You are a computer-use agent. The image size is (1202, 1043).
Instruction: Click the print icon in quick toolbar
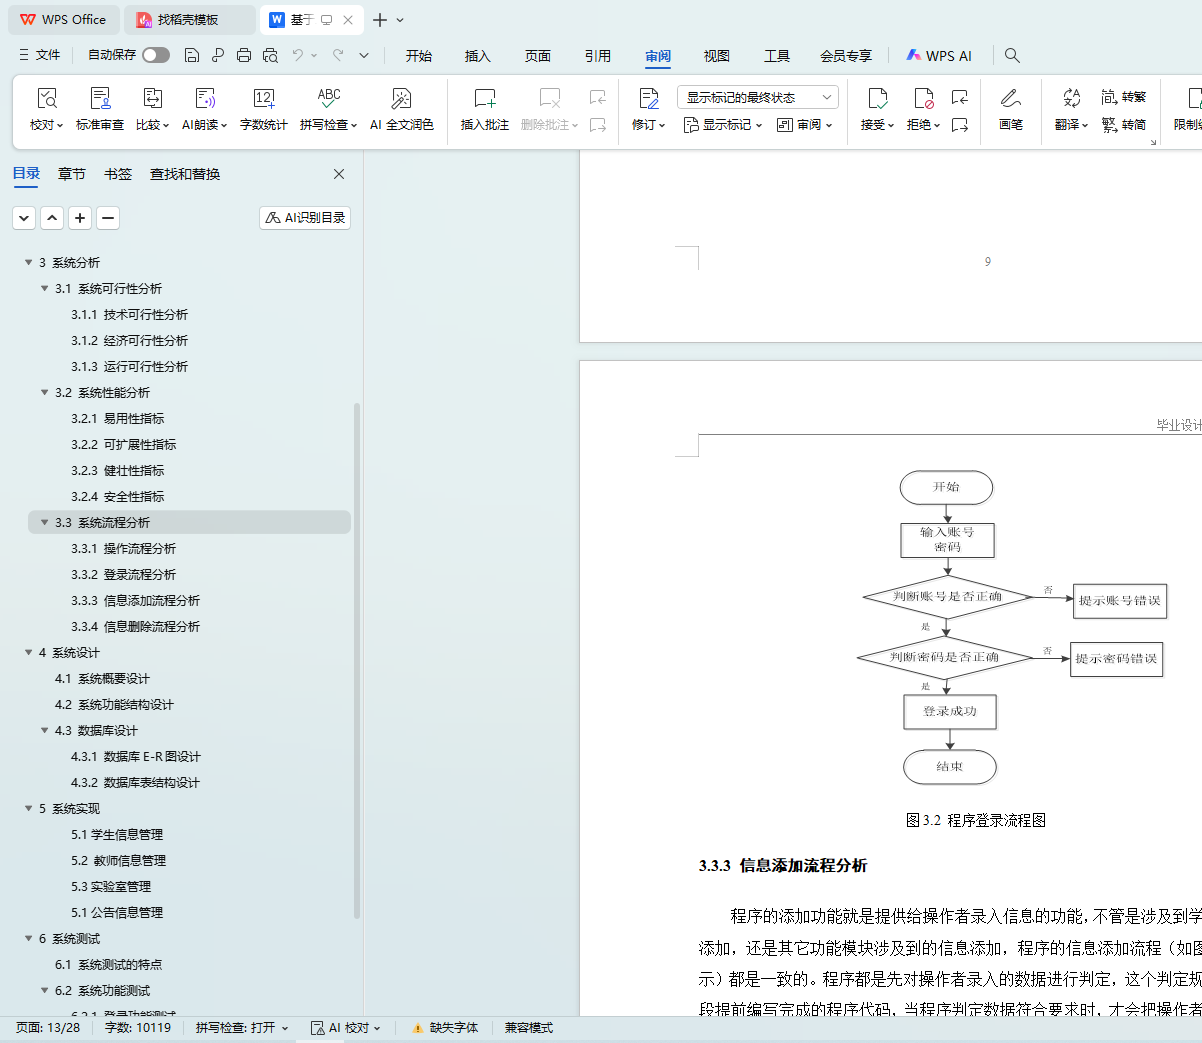244,55
